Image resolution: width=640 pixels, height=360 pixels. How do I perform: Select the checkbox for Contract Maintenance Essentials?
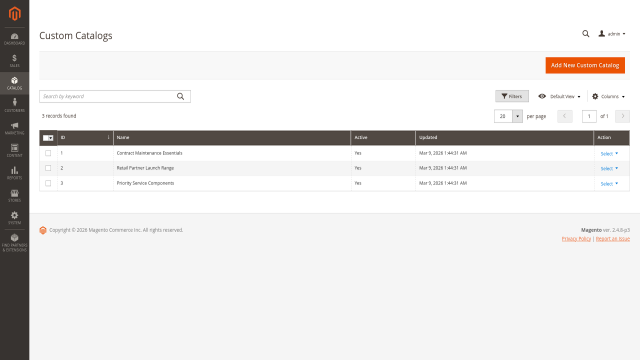coord(48,153)
